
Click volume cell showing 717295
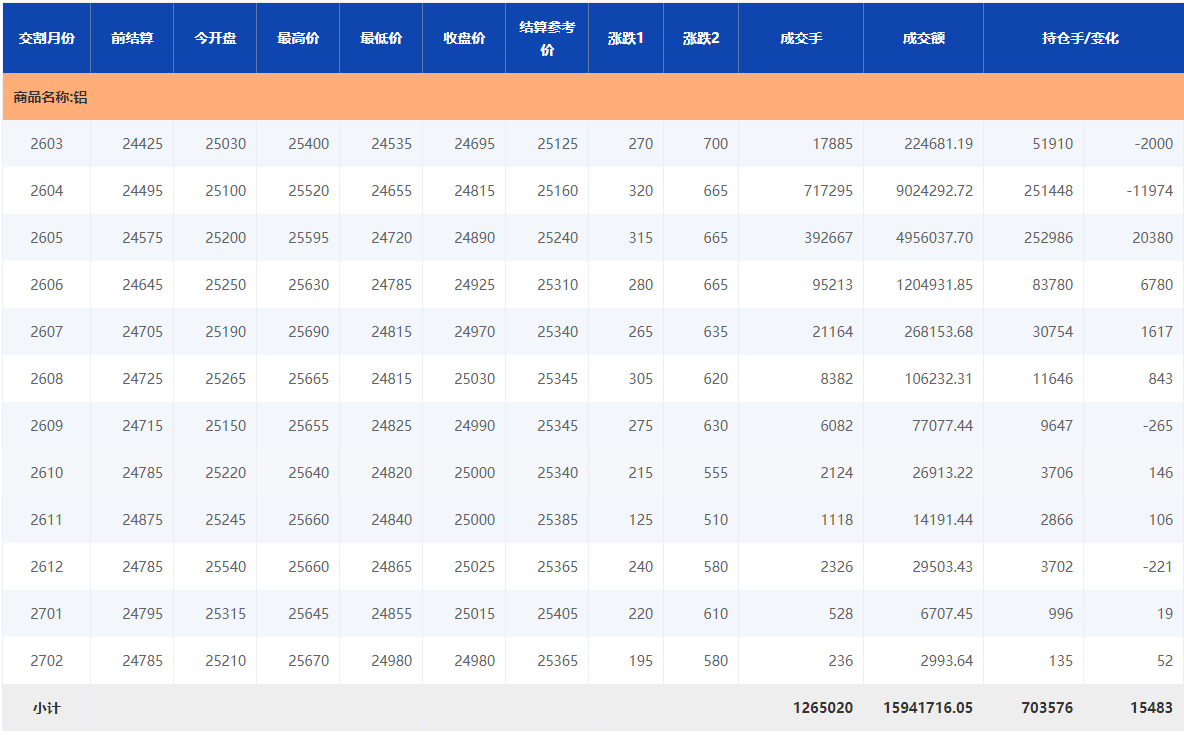825,191
